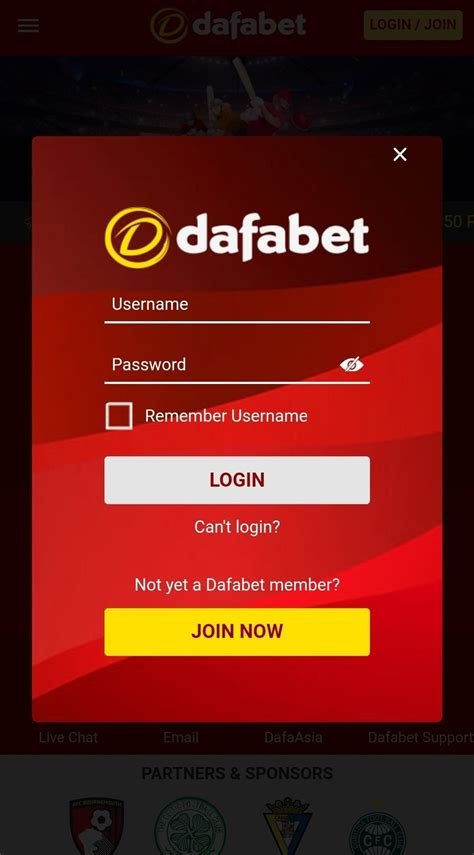
Task: Click the Dafabet logo in header
Action: pos(228,25)
